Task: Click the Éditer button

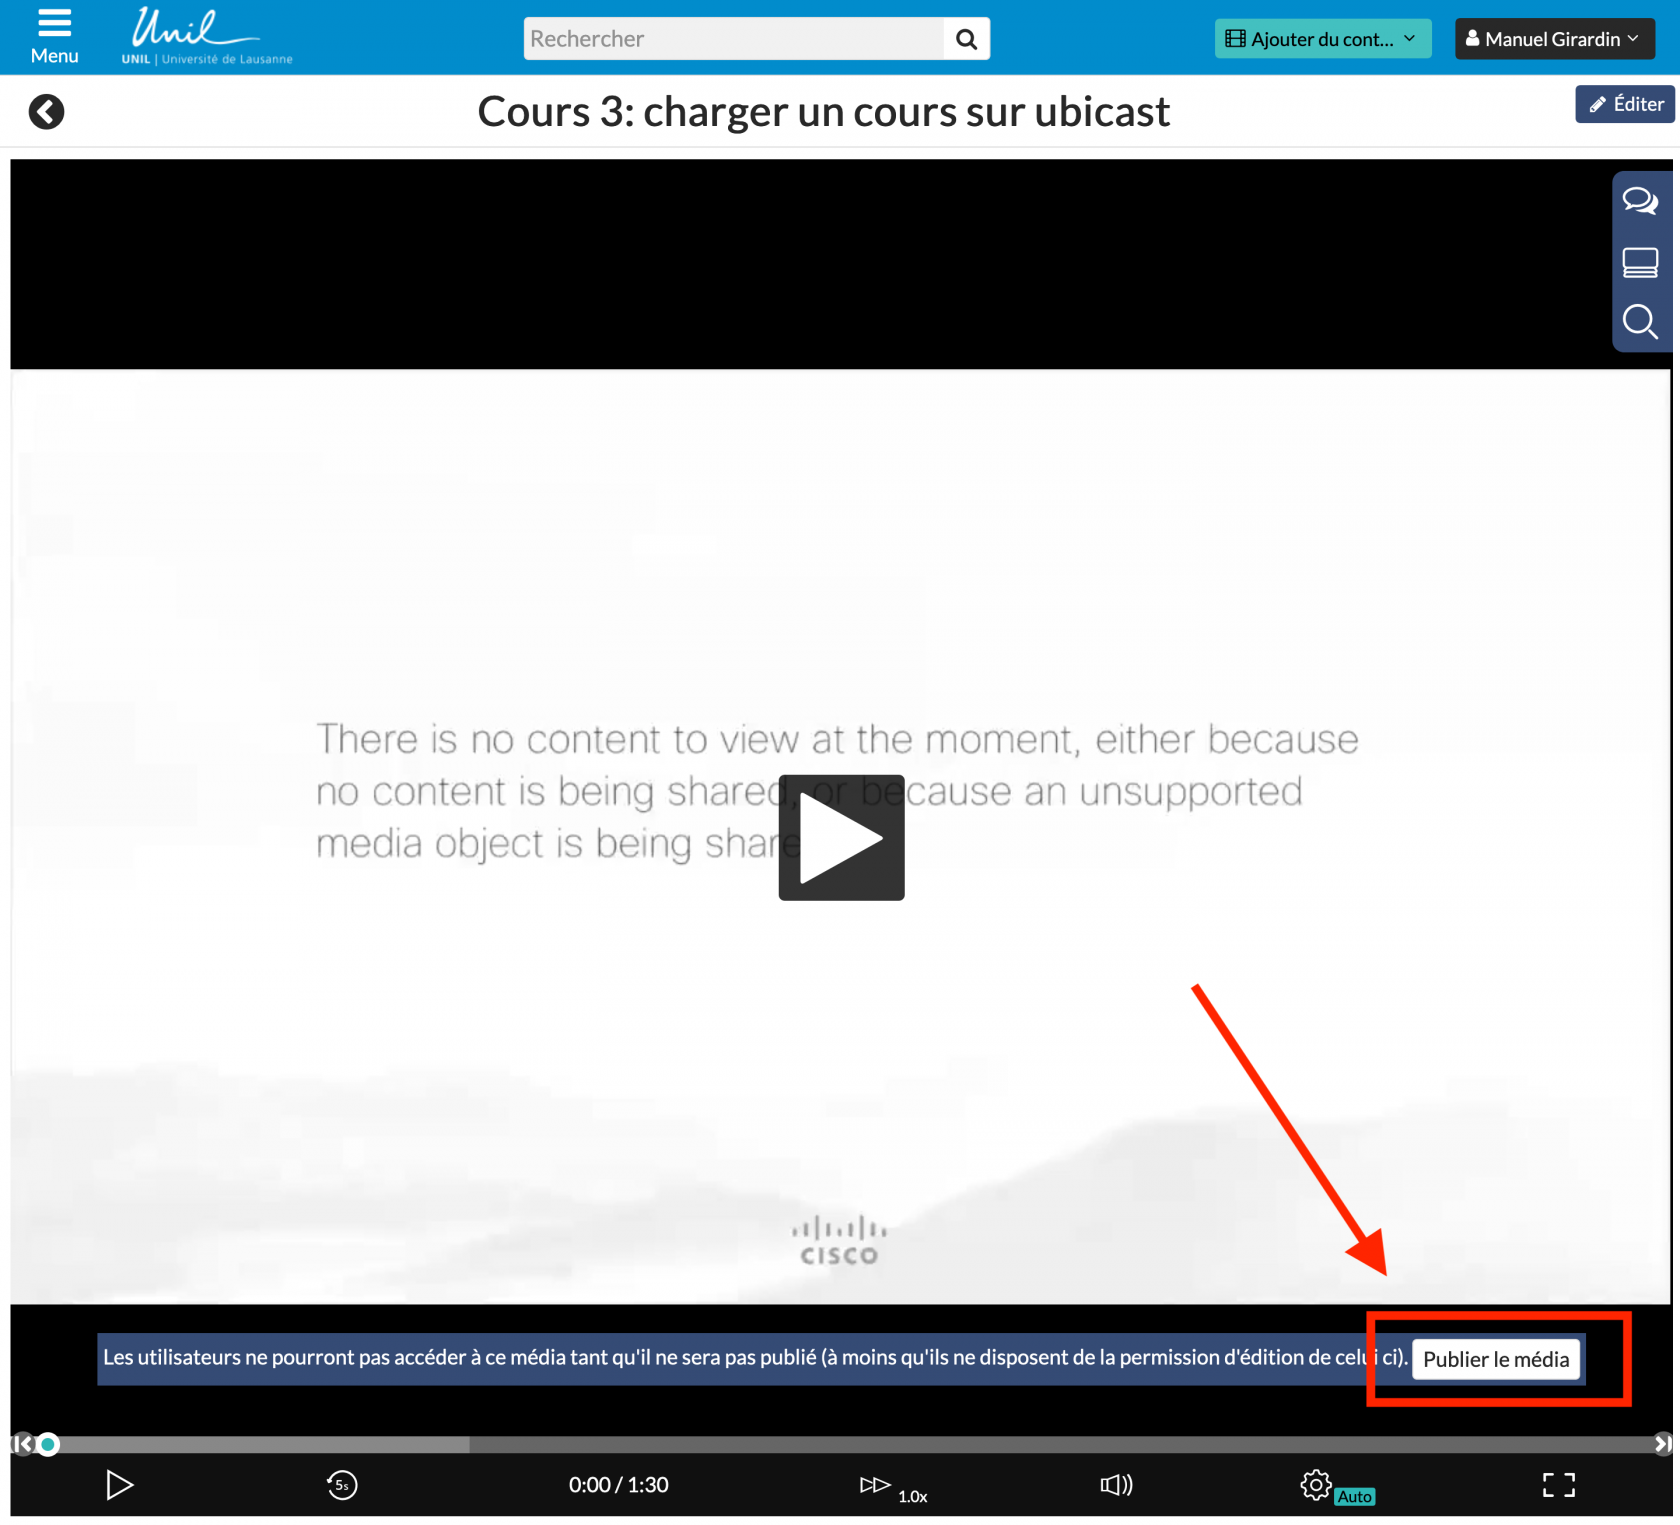Action: (x=1625, y=104)
